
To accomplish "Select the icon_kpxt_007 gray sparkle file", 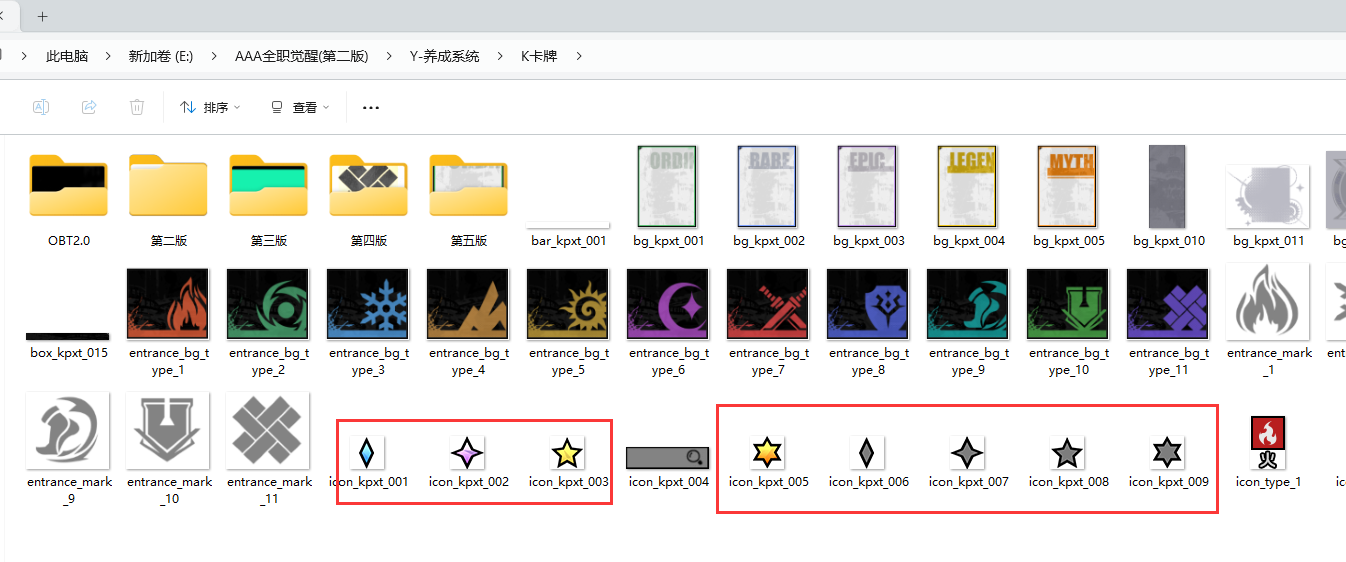I will [968, 454].
